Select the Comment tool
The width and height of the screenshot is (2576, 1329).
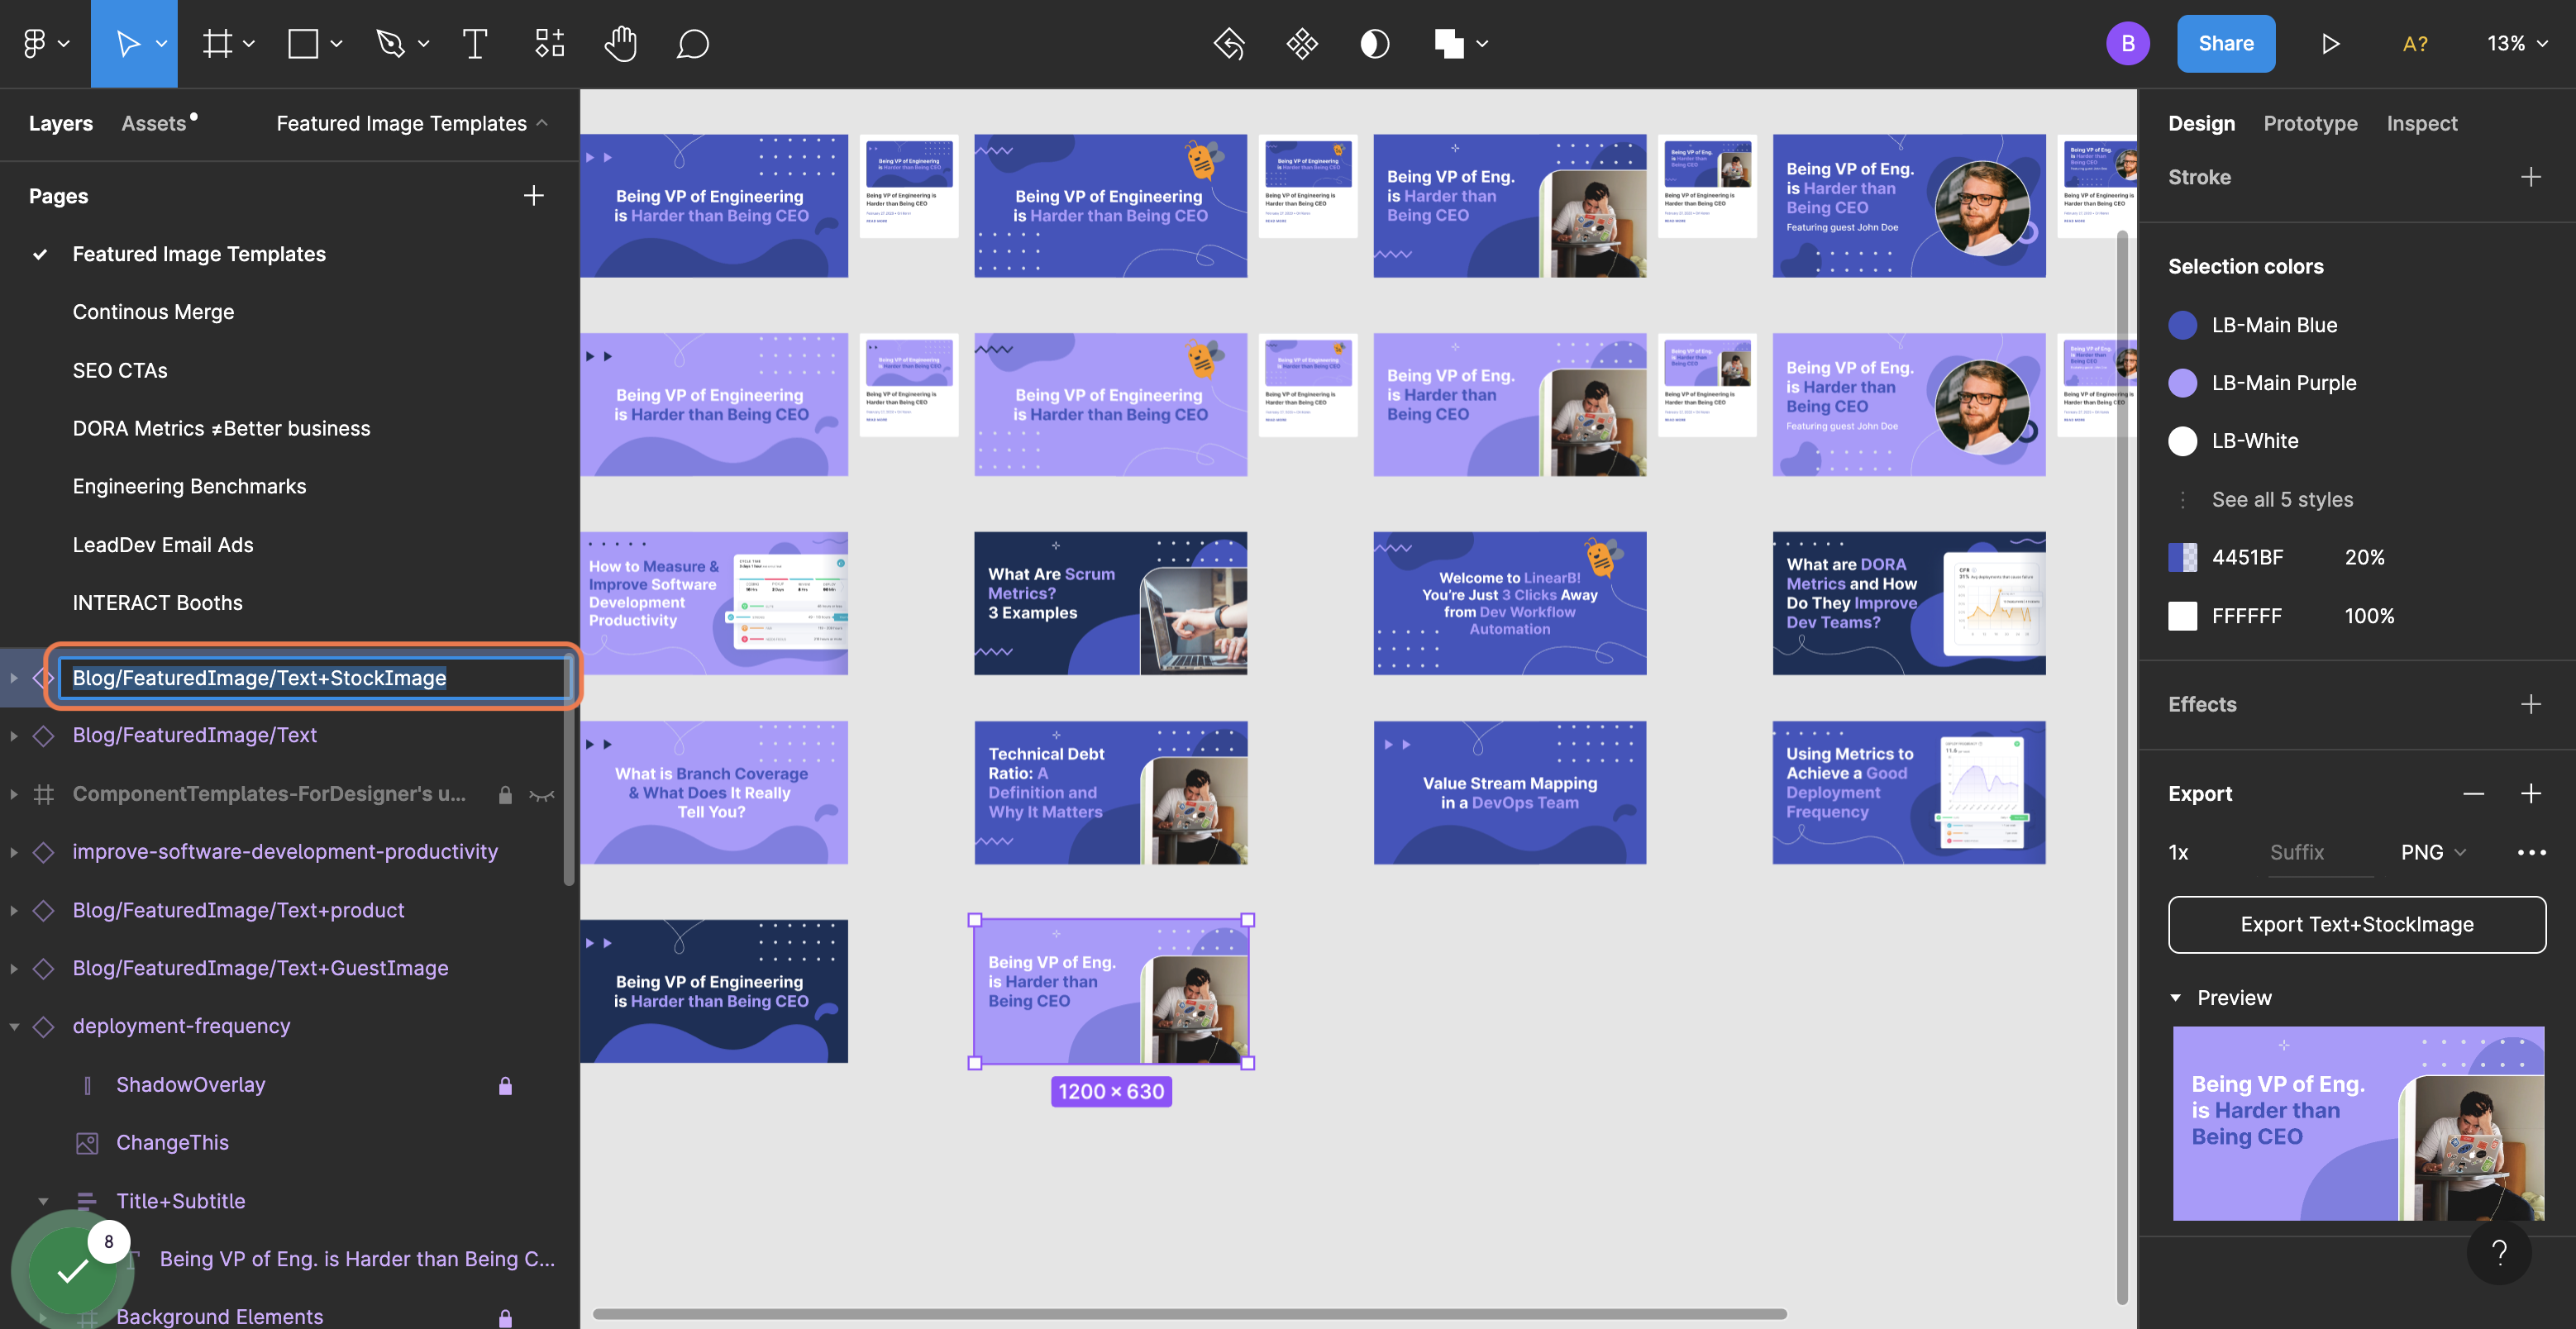coord(692,43)
